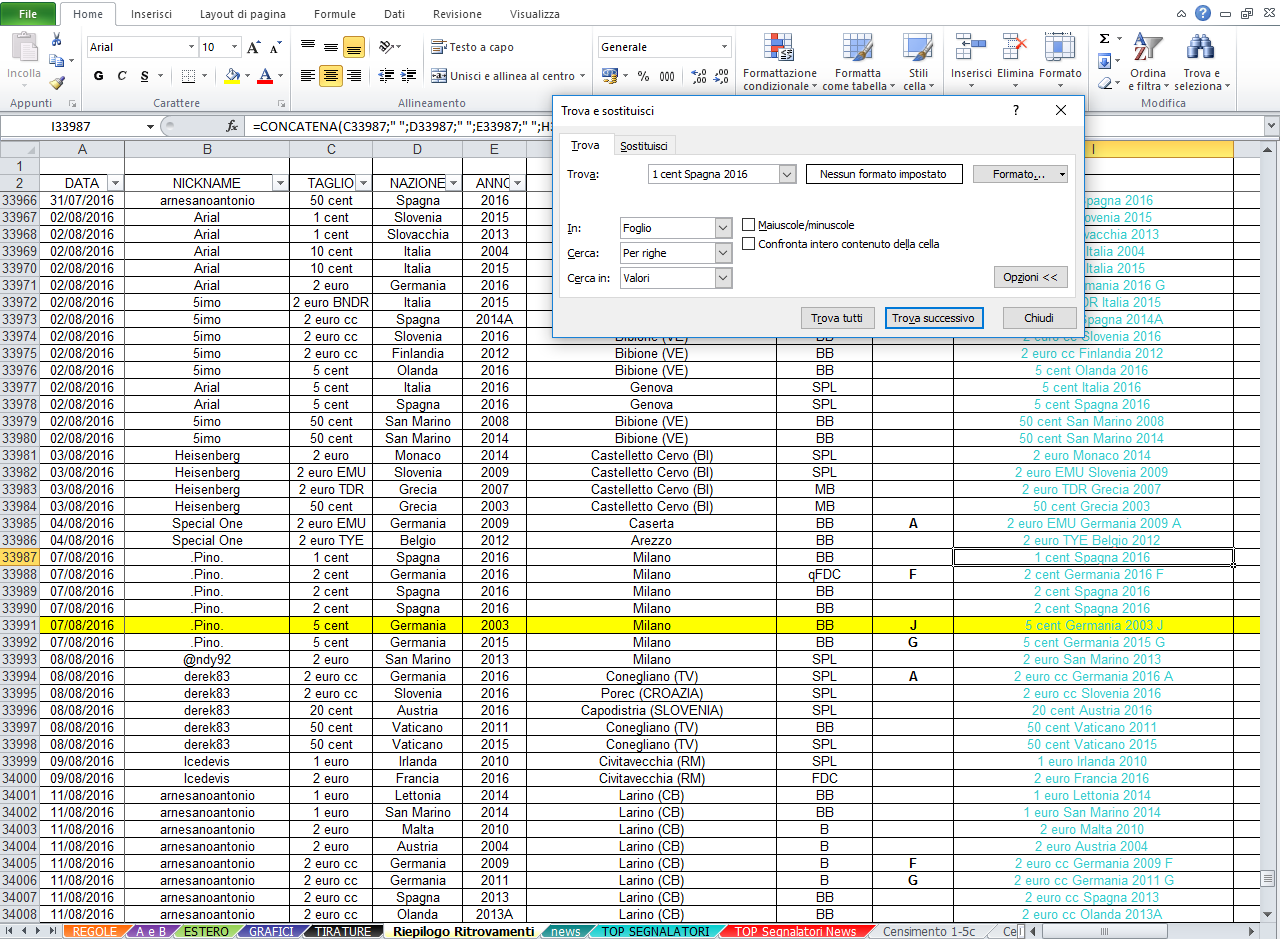Click the Formato... button in dialog

pyautogui.click(x=1020, y=174)
